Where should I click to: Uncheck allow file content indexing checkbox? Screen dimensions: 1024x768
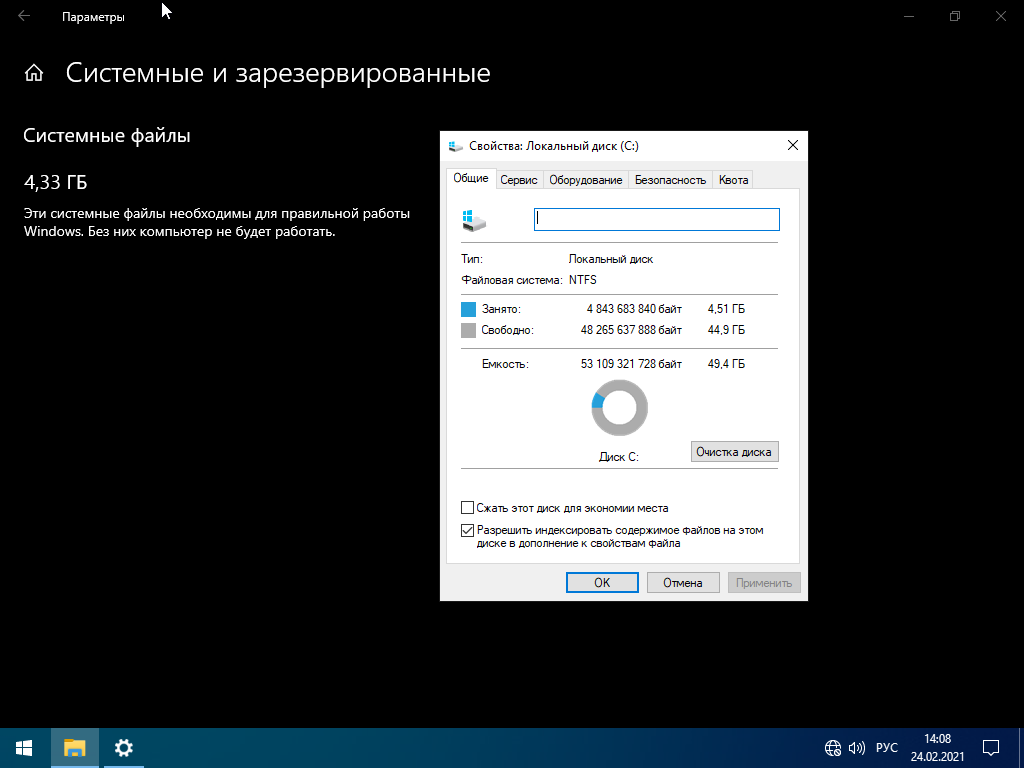click(467, 531)
